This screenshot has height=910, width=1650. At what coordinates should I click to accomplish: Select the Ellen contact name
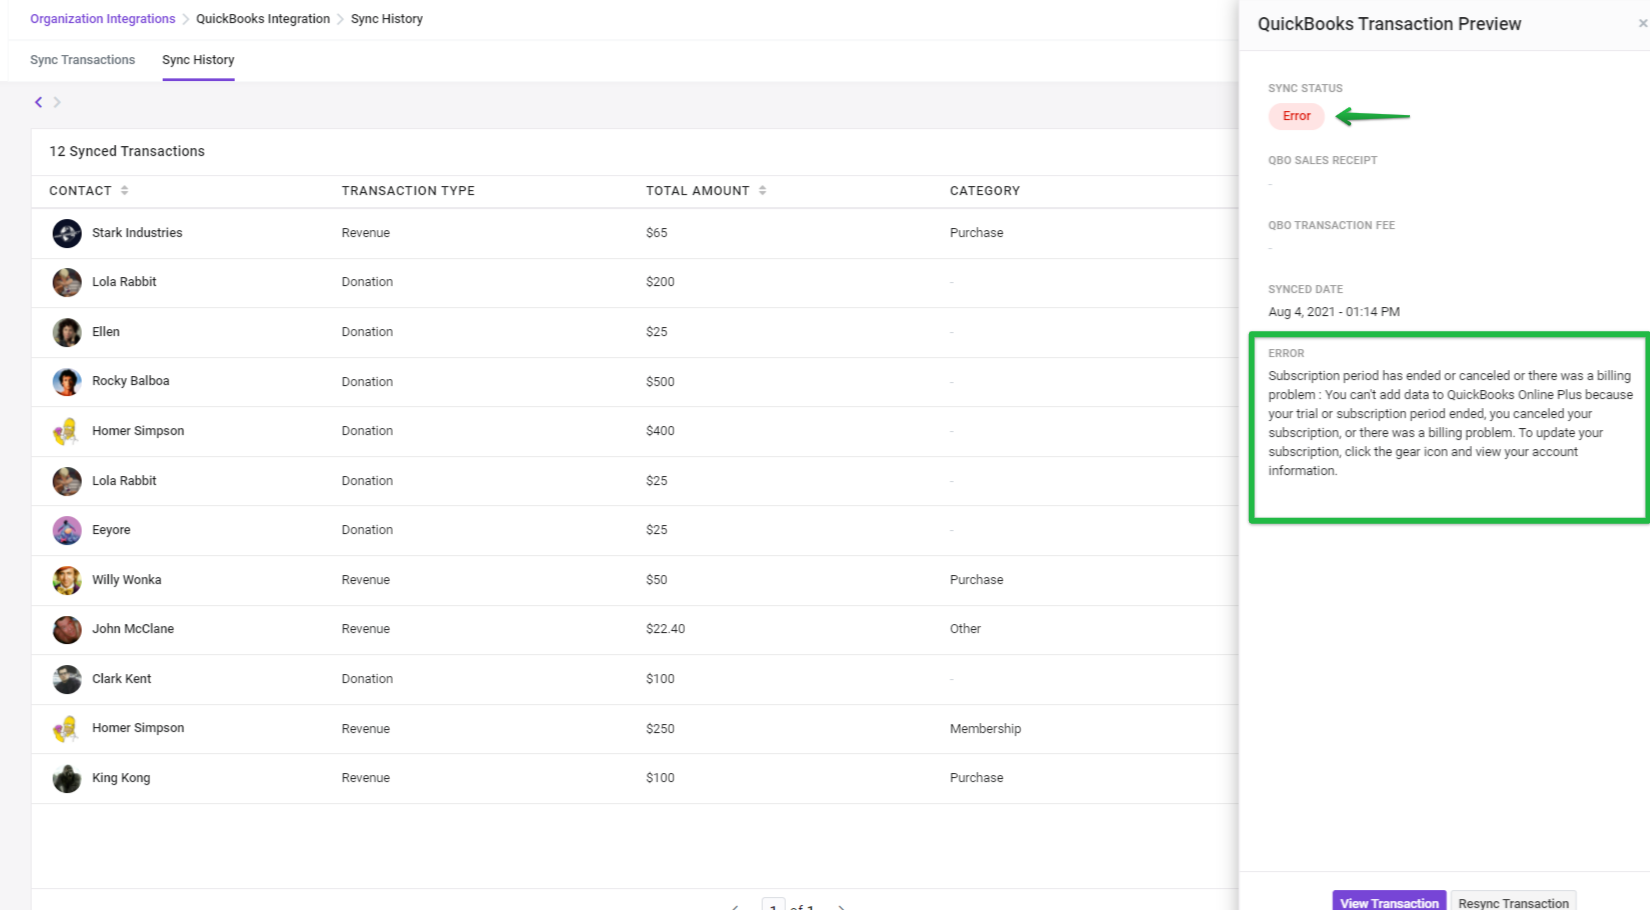click(105, 332)
